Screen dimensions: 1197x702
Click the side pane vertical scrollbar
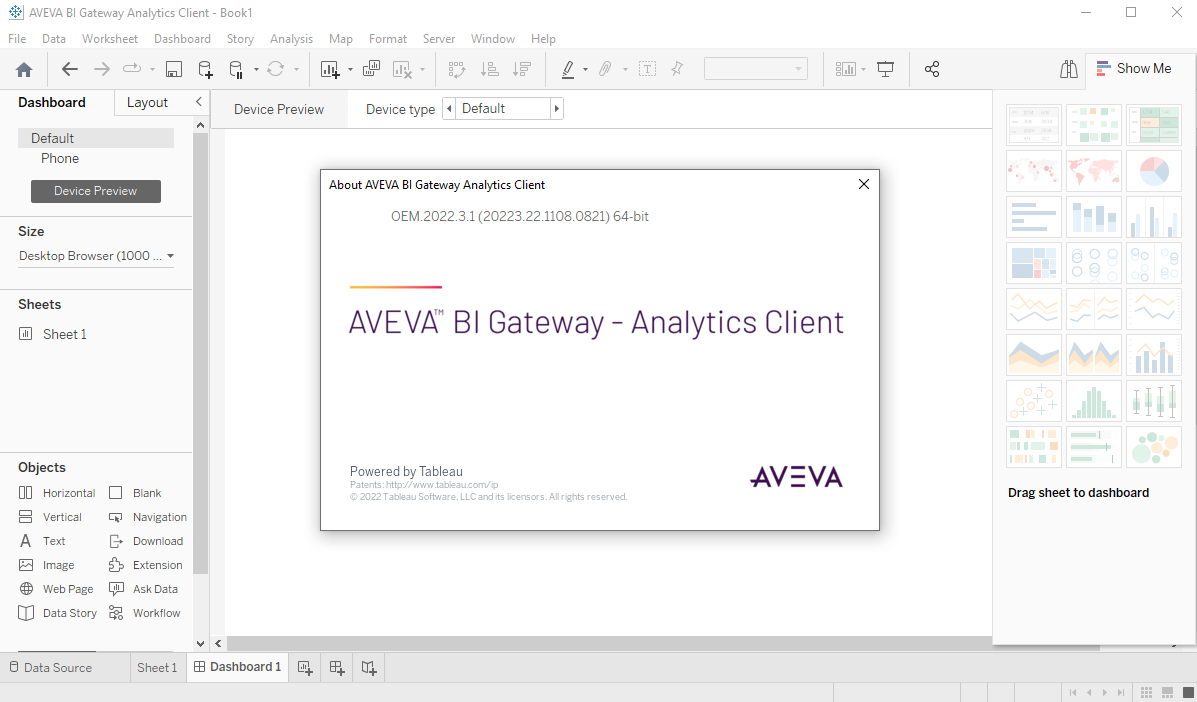coord(200,351)
